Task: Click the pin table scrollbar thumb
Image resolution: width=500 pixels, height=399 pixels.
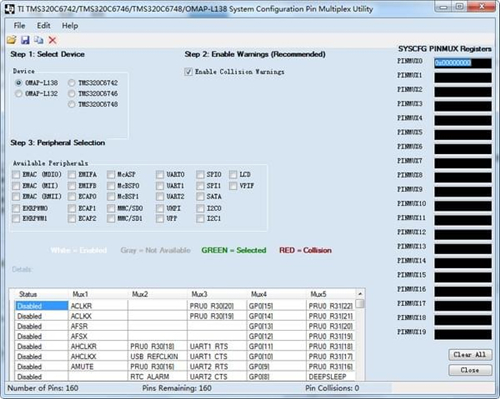Action: [360, 304]
